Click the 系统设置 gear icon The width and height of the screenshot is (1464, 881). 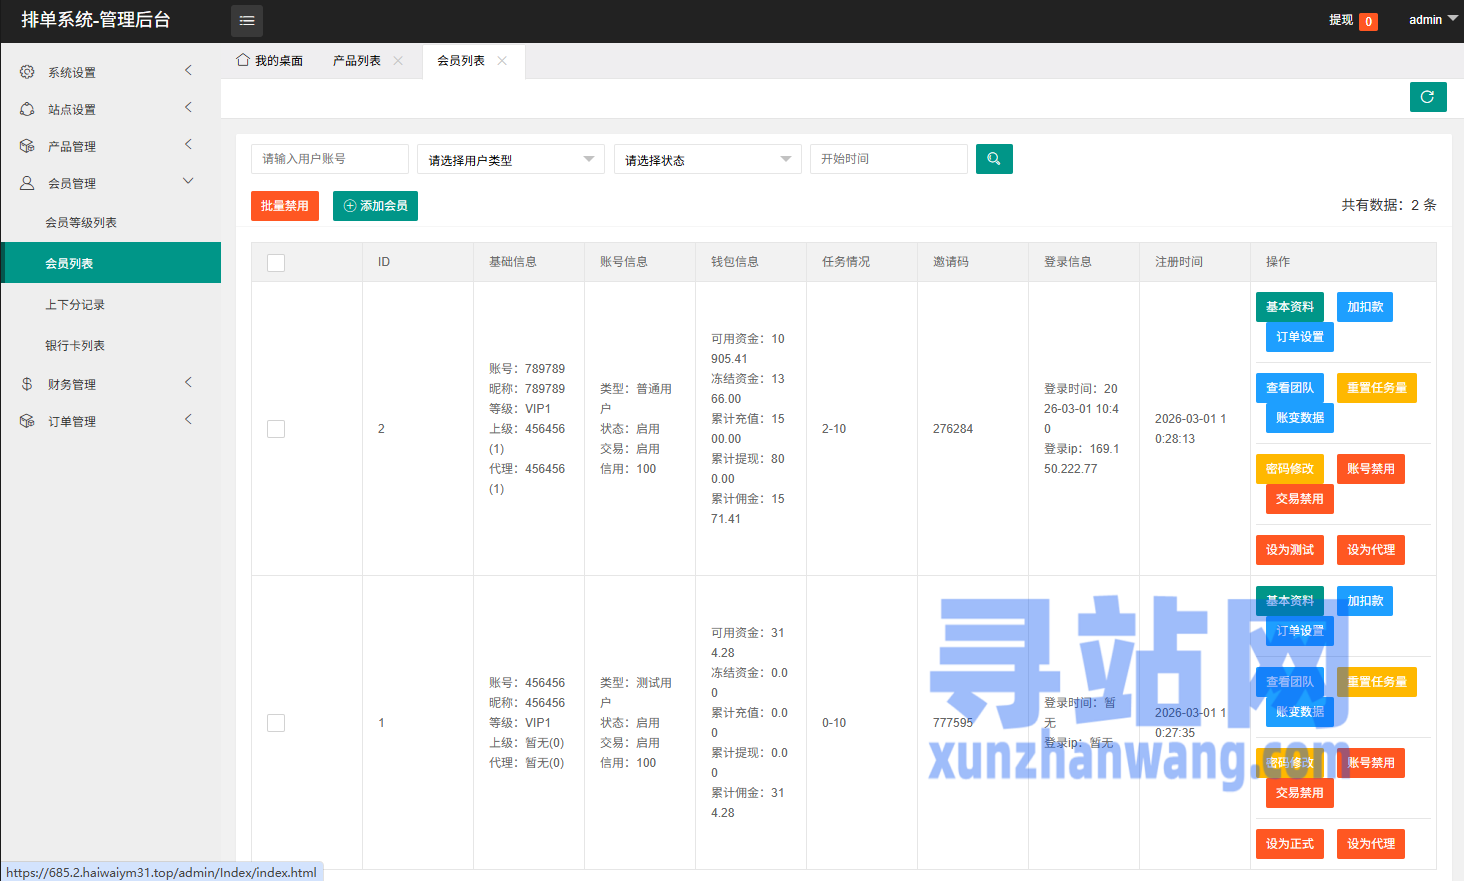coord(27,72)
